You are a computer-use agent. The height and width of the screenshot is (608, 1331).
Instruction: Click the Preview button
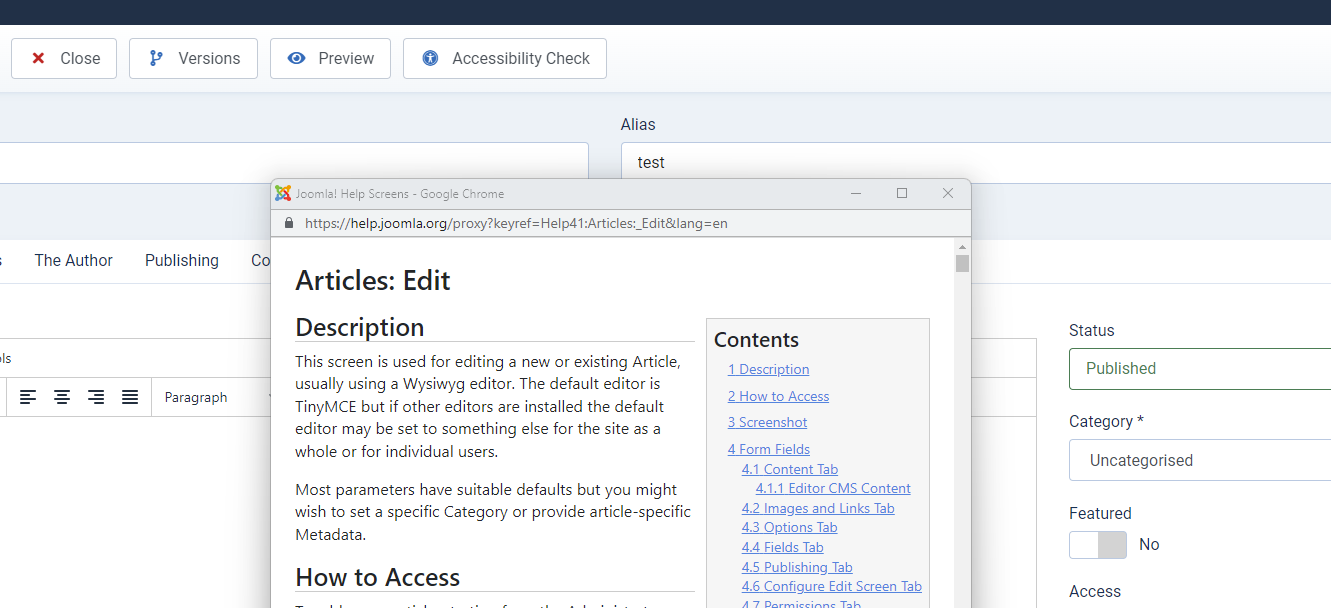click(330, 58)
